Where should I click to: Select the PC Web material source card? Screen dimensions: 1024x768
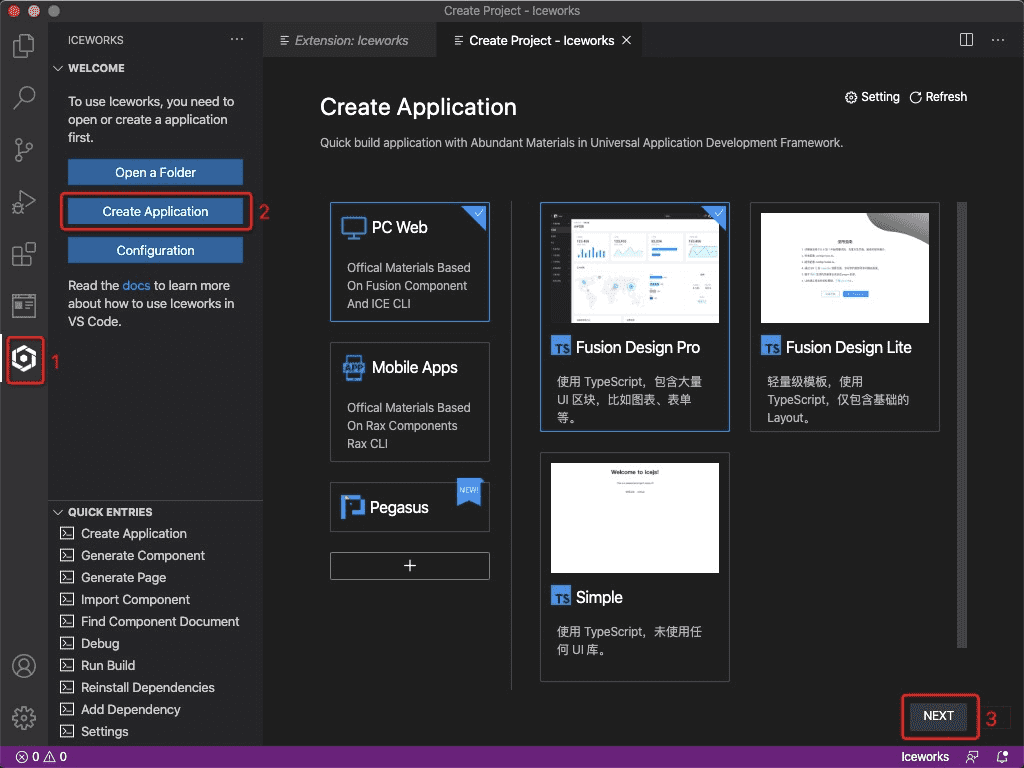409,262
